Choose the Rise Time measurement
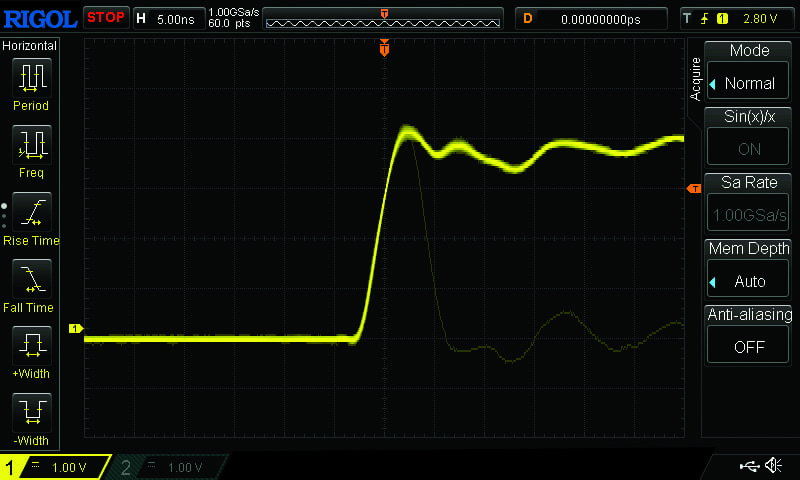 coord(31,212)
